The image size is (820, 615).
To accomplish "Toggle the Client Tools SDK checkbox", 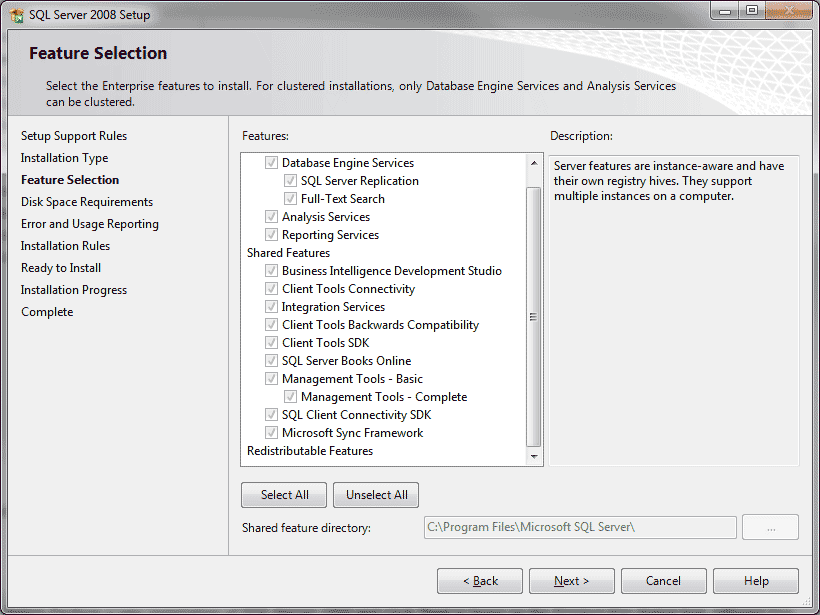I will pos(271,343).
